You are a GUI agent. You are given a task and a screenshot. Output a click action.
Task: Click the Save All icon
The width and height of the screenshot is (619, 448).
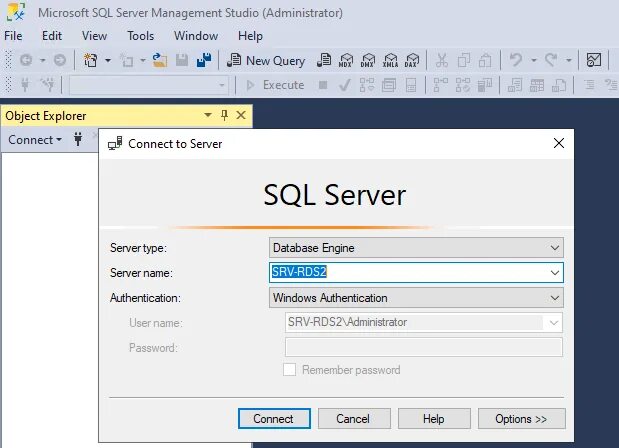coord(204,60)
